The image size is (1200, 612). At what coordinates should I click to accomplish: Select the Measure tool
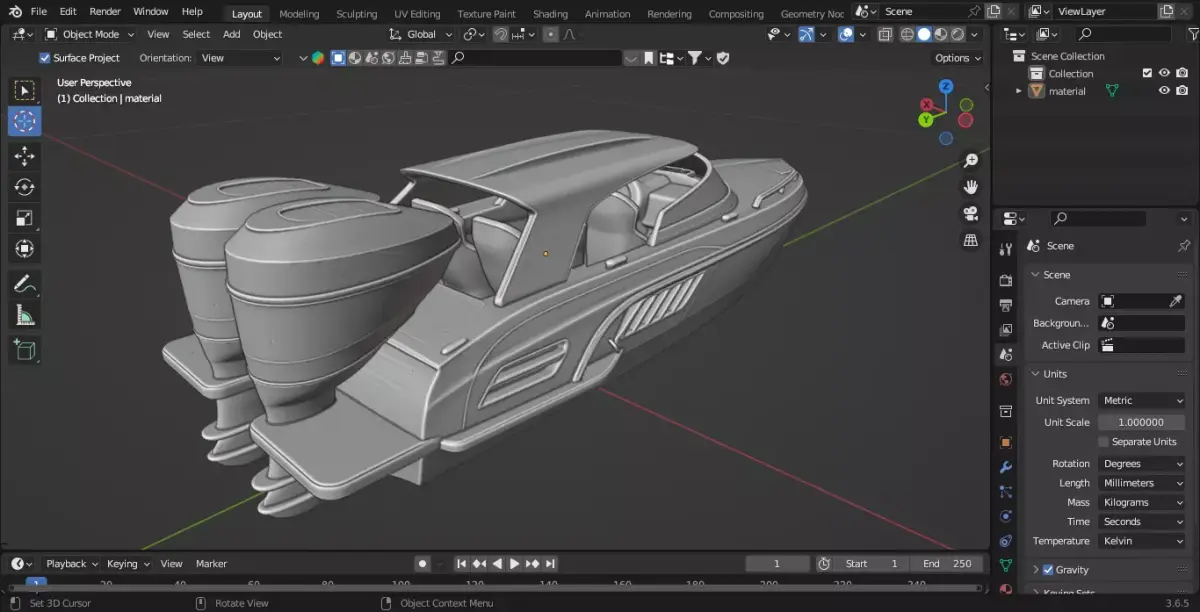[x=25, y=316]
